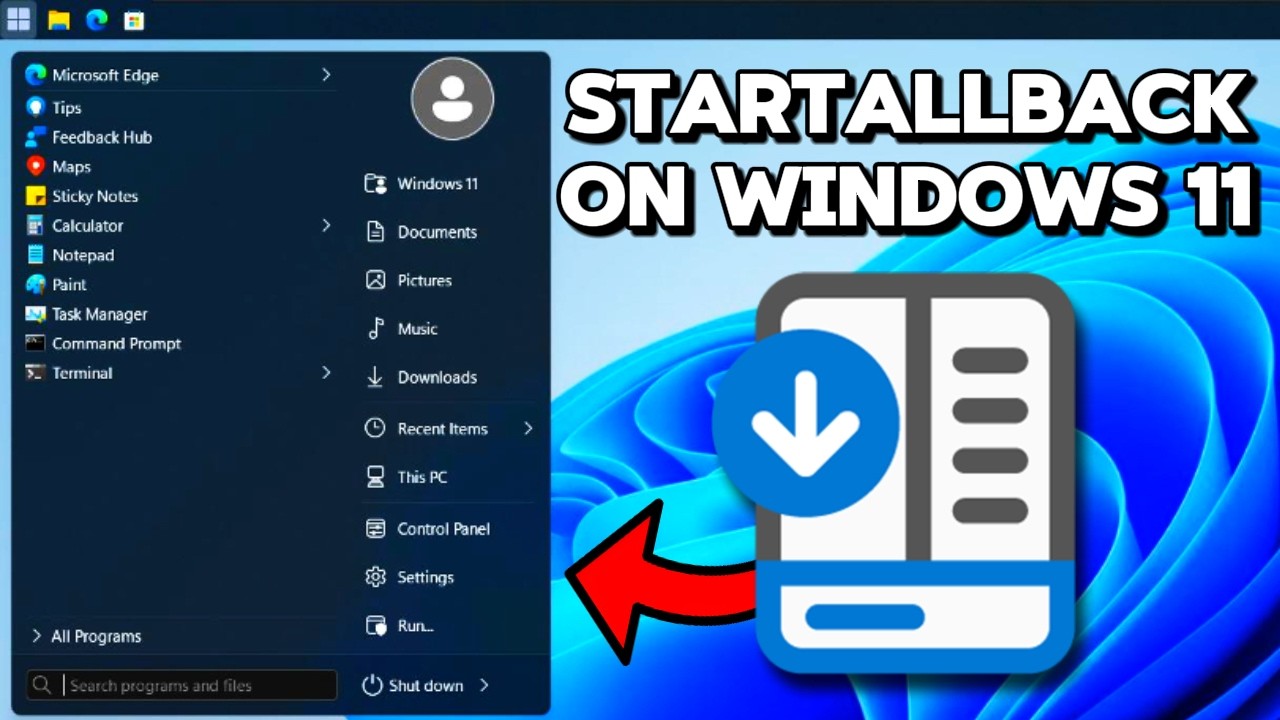This screenshot has width=1280, height=720.
Task: Click the Terminal icon
Action: tap(36, 373)
